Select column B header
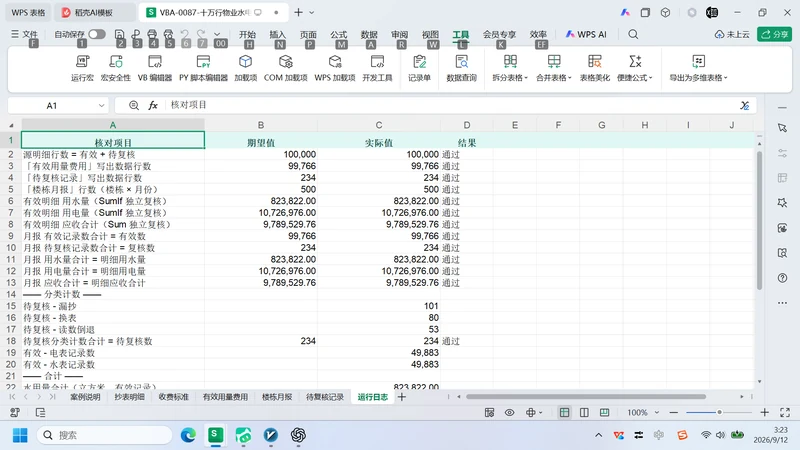 click(x=261, y=125)
